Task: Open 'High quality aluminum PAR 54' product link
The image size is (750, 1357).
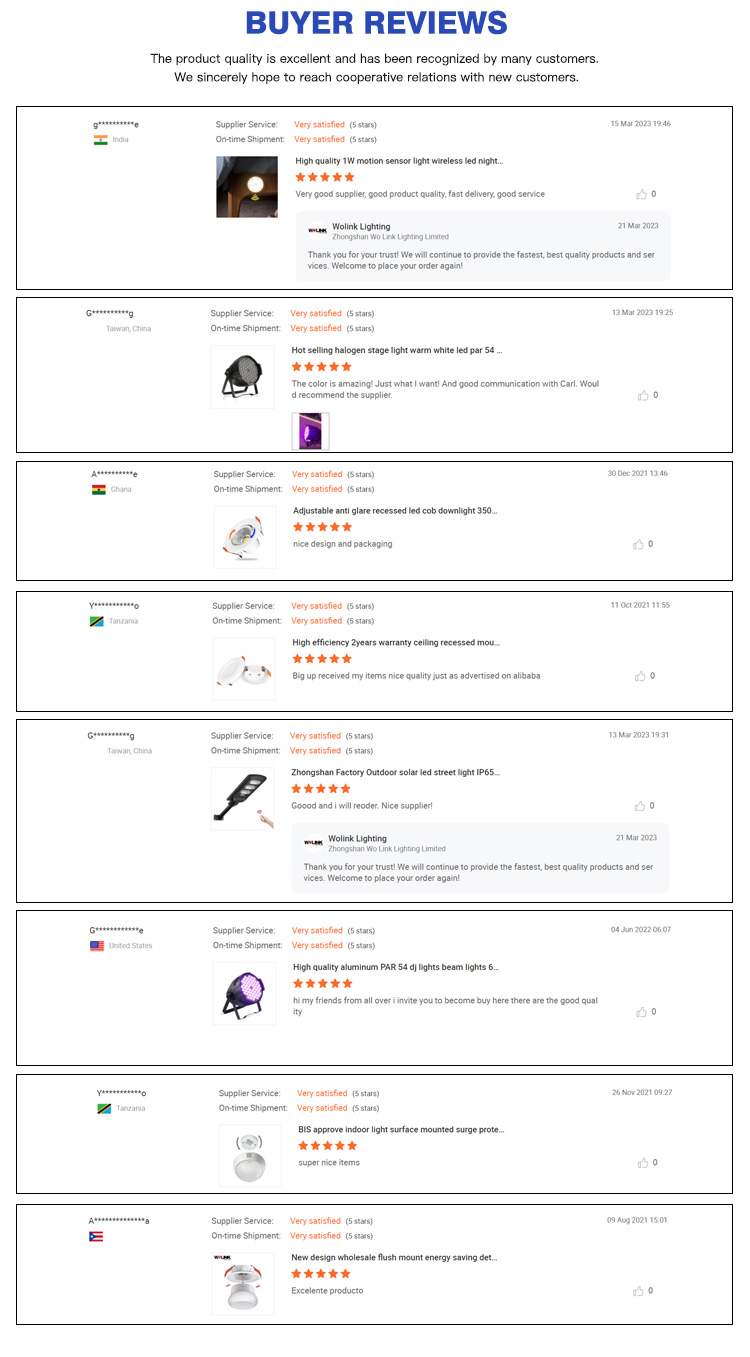Action: tap(396, 967)
